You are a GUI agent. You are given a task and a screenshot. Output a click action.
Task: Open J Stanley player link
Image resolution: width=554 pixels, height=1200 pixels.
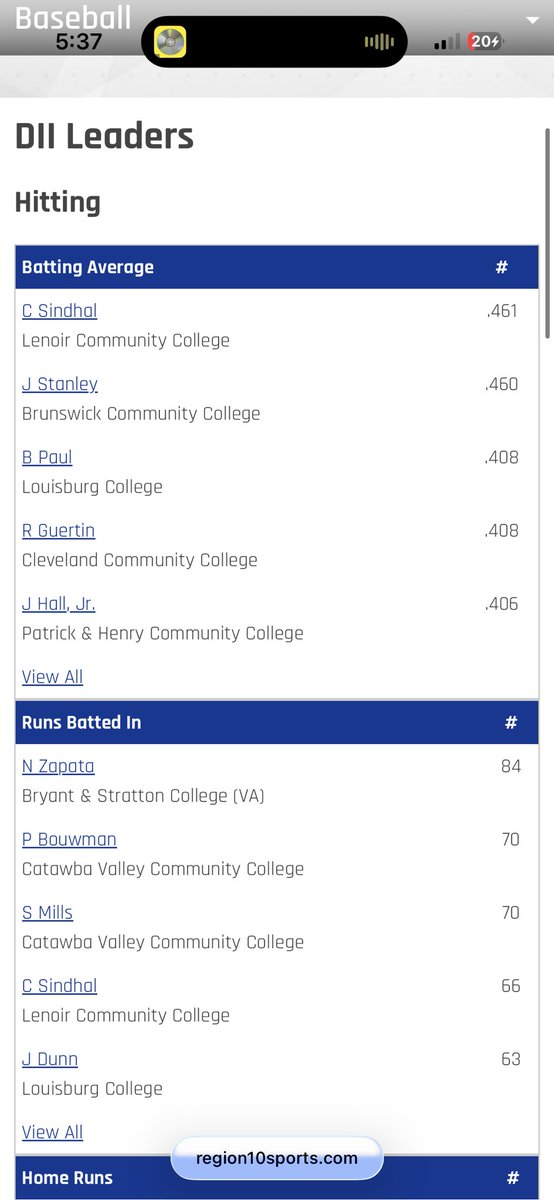[60, 384]
